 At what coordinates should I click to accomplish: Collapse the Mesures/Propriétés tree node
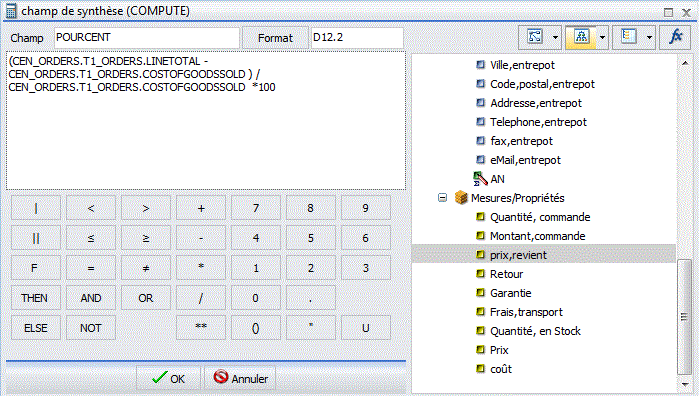[442, 198]
